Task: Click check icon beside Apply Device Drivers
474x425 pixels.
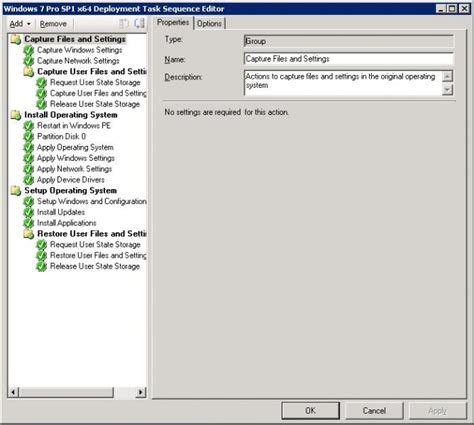Action: pyautogui.click(x=29, y=180)
